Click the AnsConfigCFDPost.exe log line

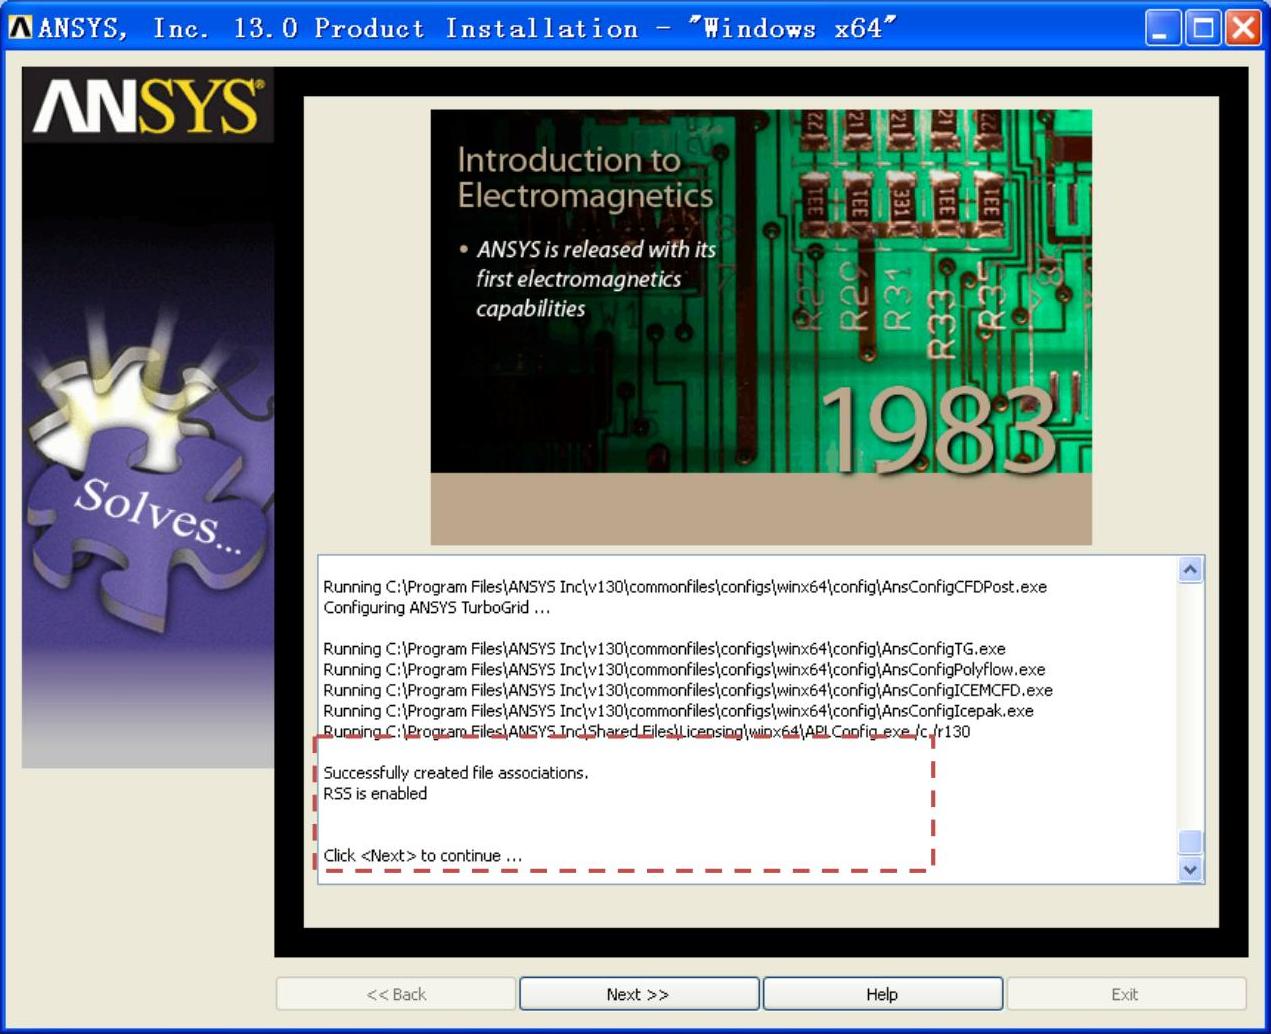685,587
